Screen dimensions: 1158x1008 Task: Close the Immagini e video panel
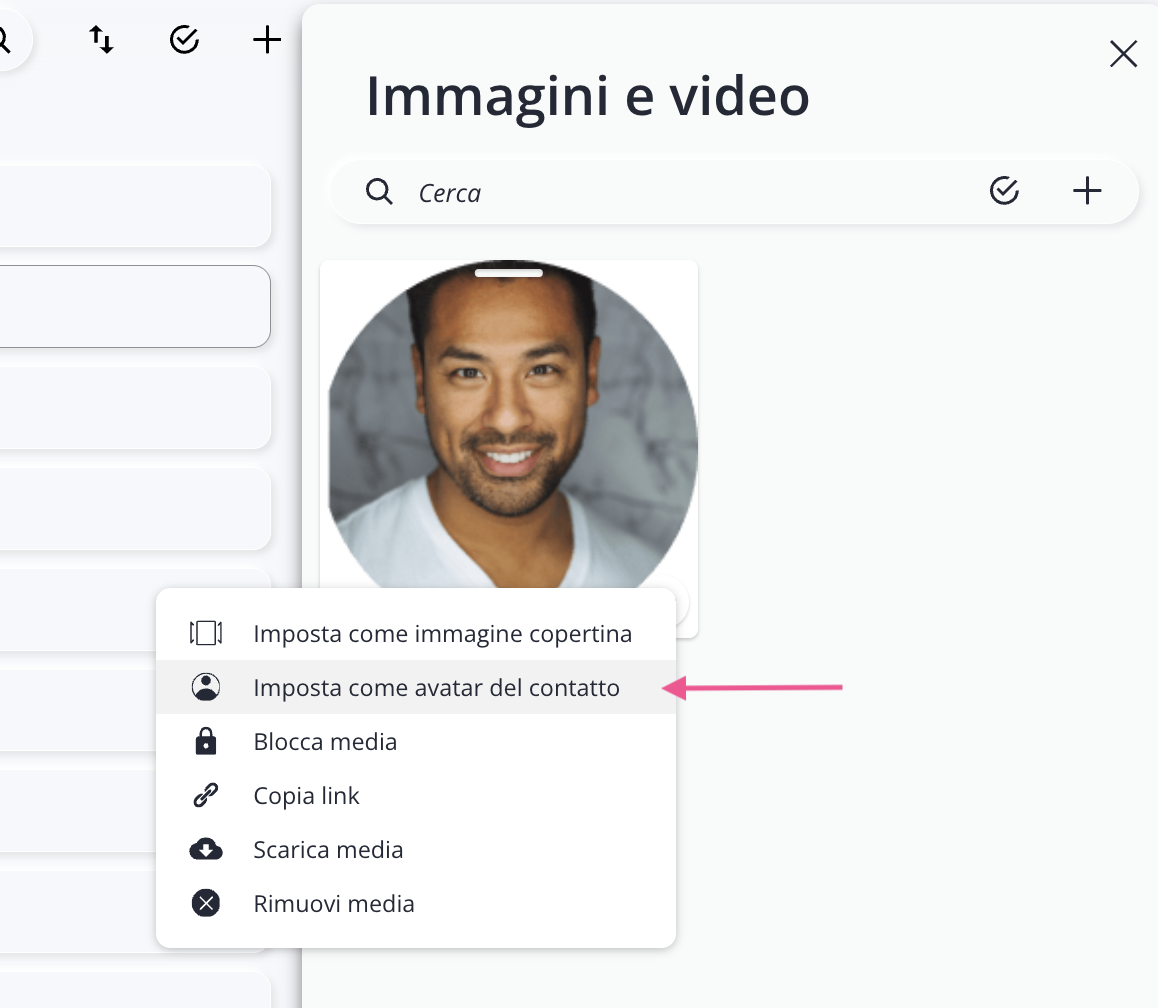pyautogui.click(x=1123, y=54)
